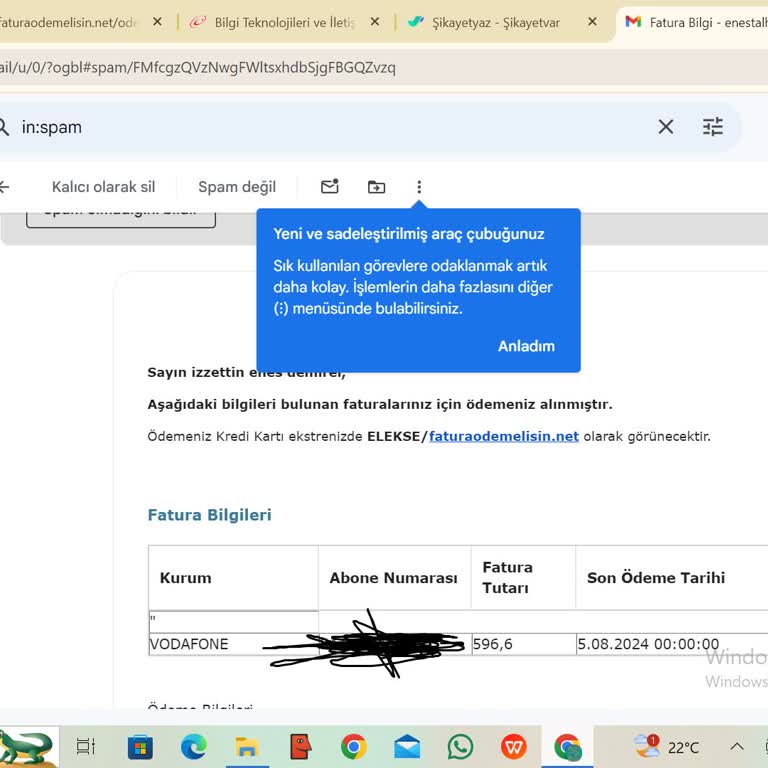Select the 596,6 amount cell
Viewport: 768px width, 768px height.
[x=524, y=644]
